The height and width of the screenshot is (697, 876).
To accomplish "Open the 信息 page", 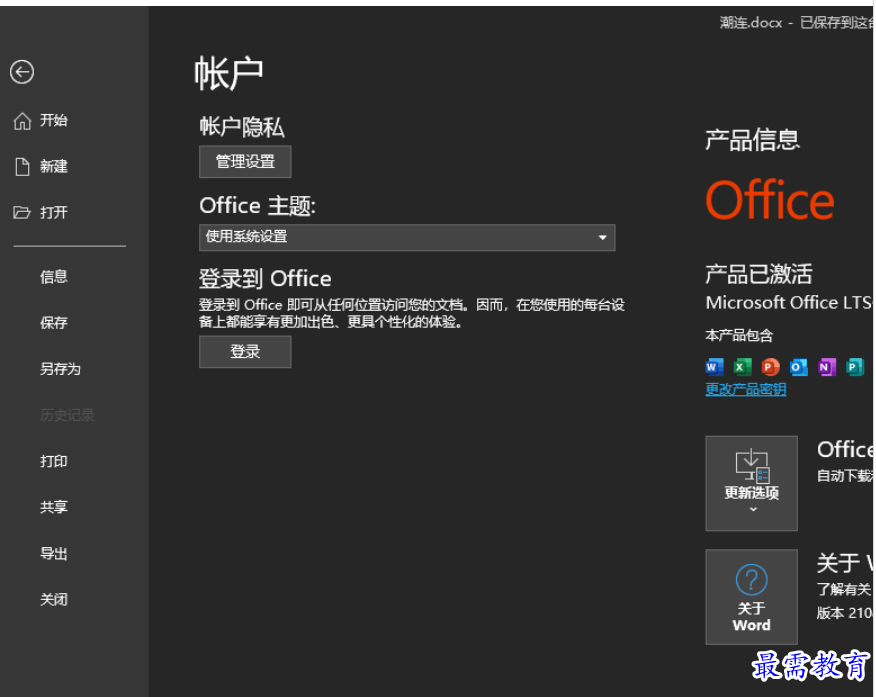I will (54, 276).
